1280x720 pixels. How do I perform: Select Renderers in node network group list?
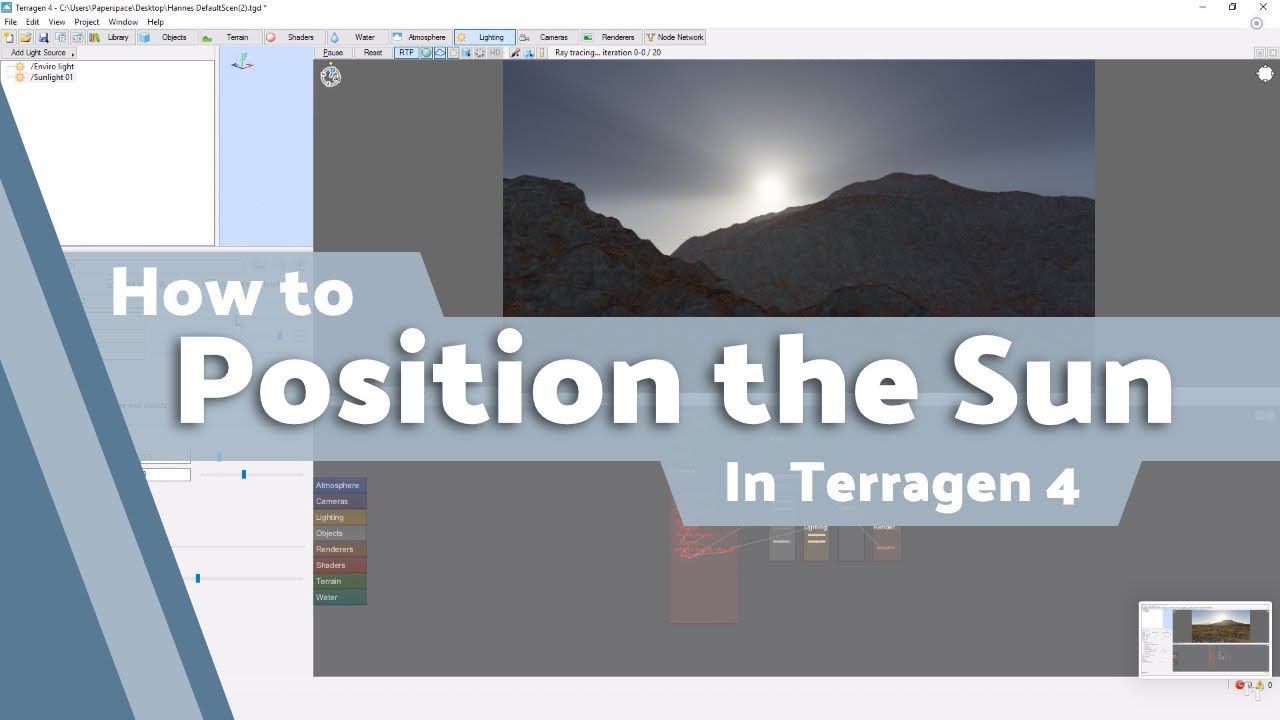(x=340, y=549)
